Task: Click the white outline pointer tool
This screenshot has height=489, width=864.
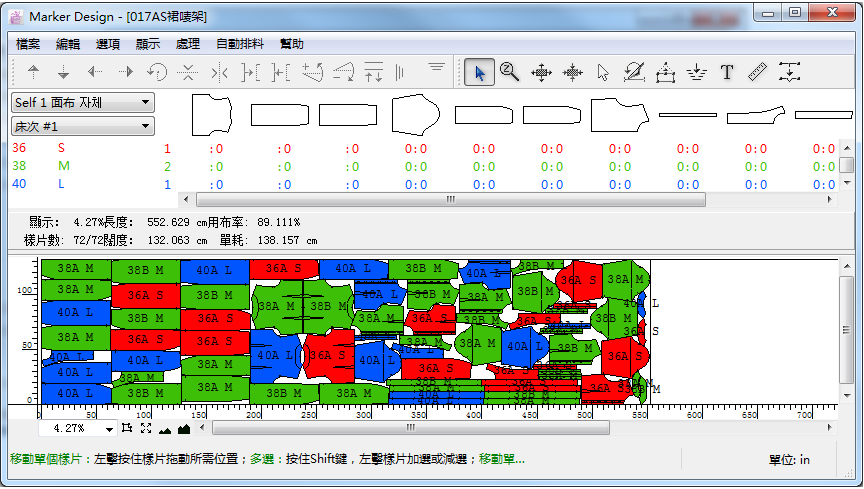Action: coord(603,72)
